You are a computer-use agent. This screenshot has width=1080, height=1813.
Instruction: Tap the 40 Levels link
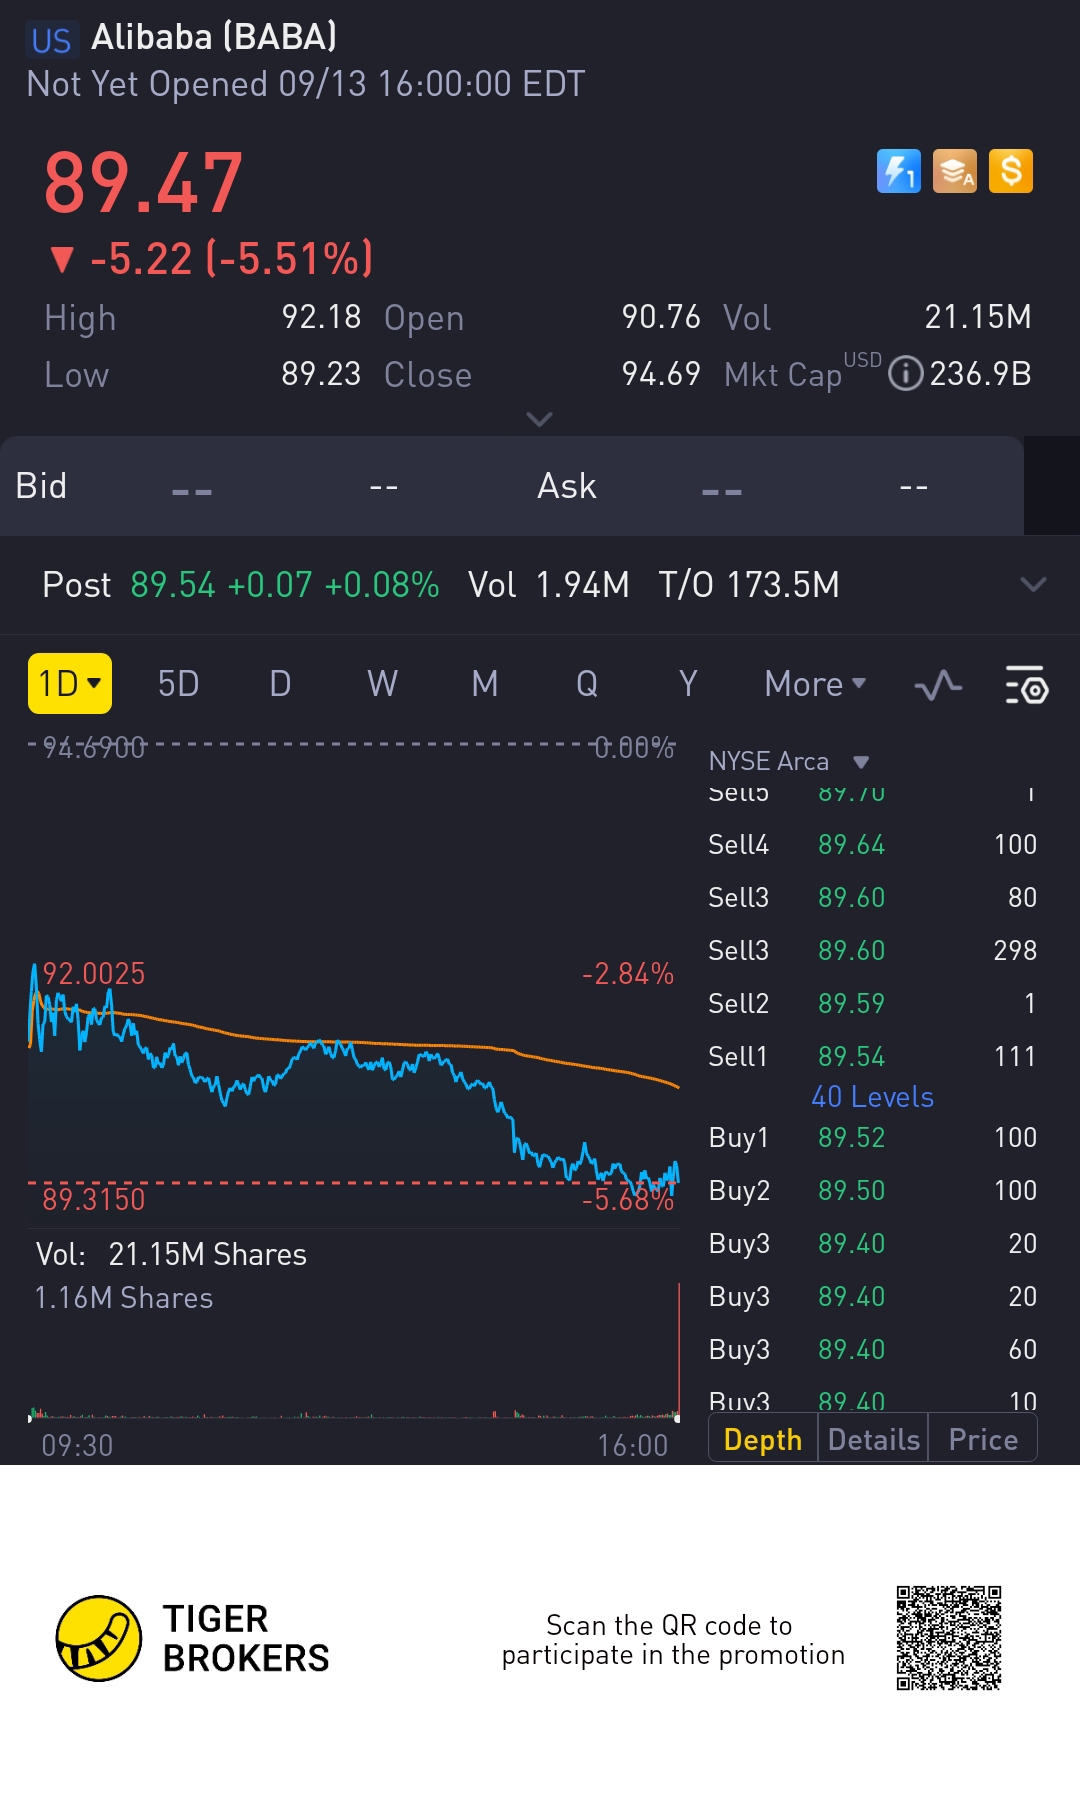(x=872, y=1097)
